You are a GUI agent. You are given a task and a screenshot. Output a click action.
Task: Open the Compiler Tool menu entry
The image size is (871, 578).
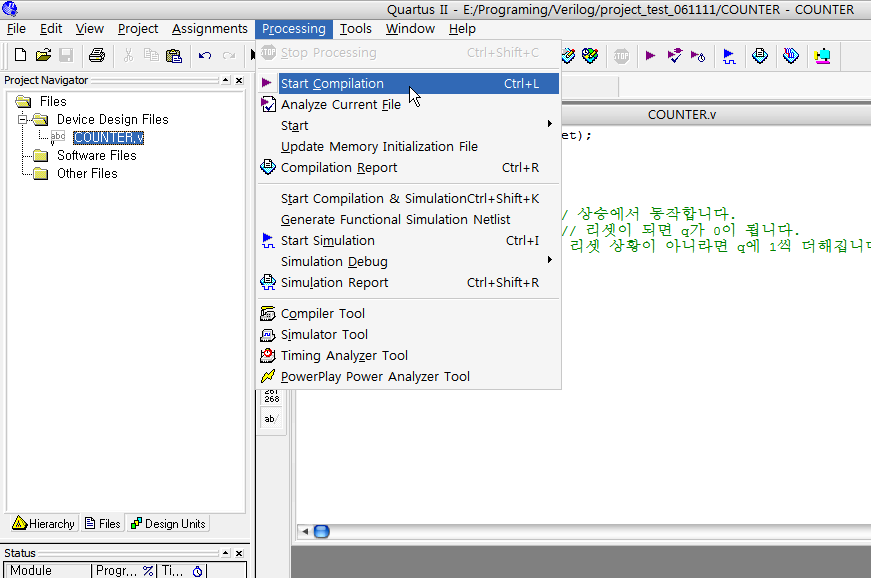tap(408, 314)
